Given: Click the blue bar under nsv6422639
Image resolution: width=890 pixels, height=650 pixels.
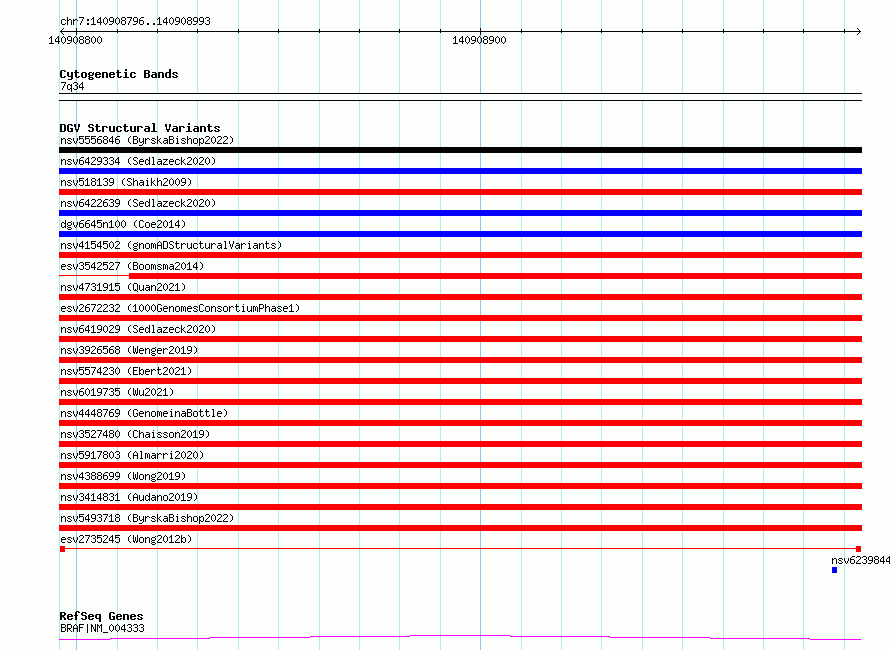Looking at the screenshot, I should (x=460, y=213).
